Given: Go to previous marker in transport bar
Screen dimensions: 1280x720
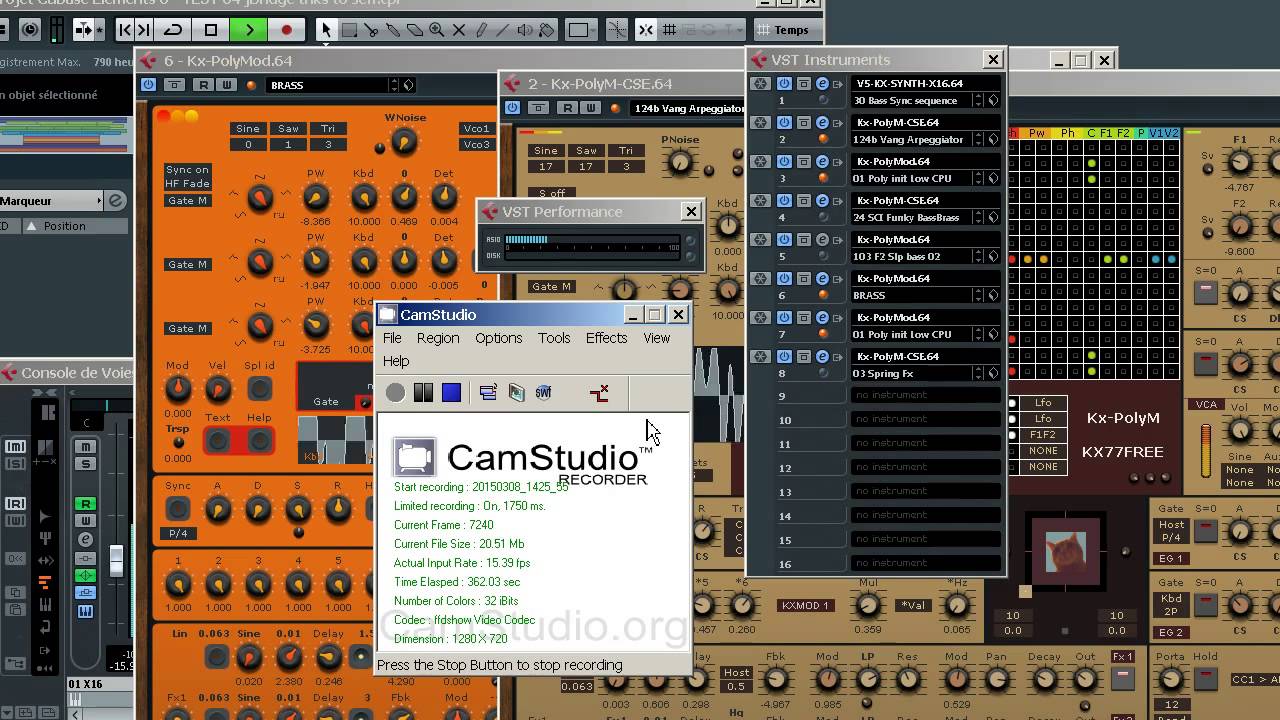Looking at the screenshot, I should (124, 30).
